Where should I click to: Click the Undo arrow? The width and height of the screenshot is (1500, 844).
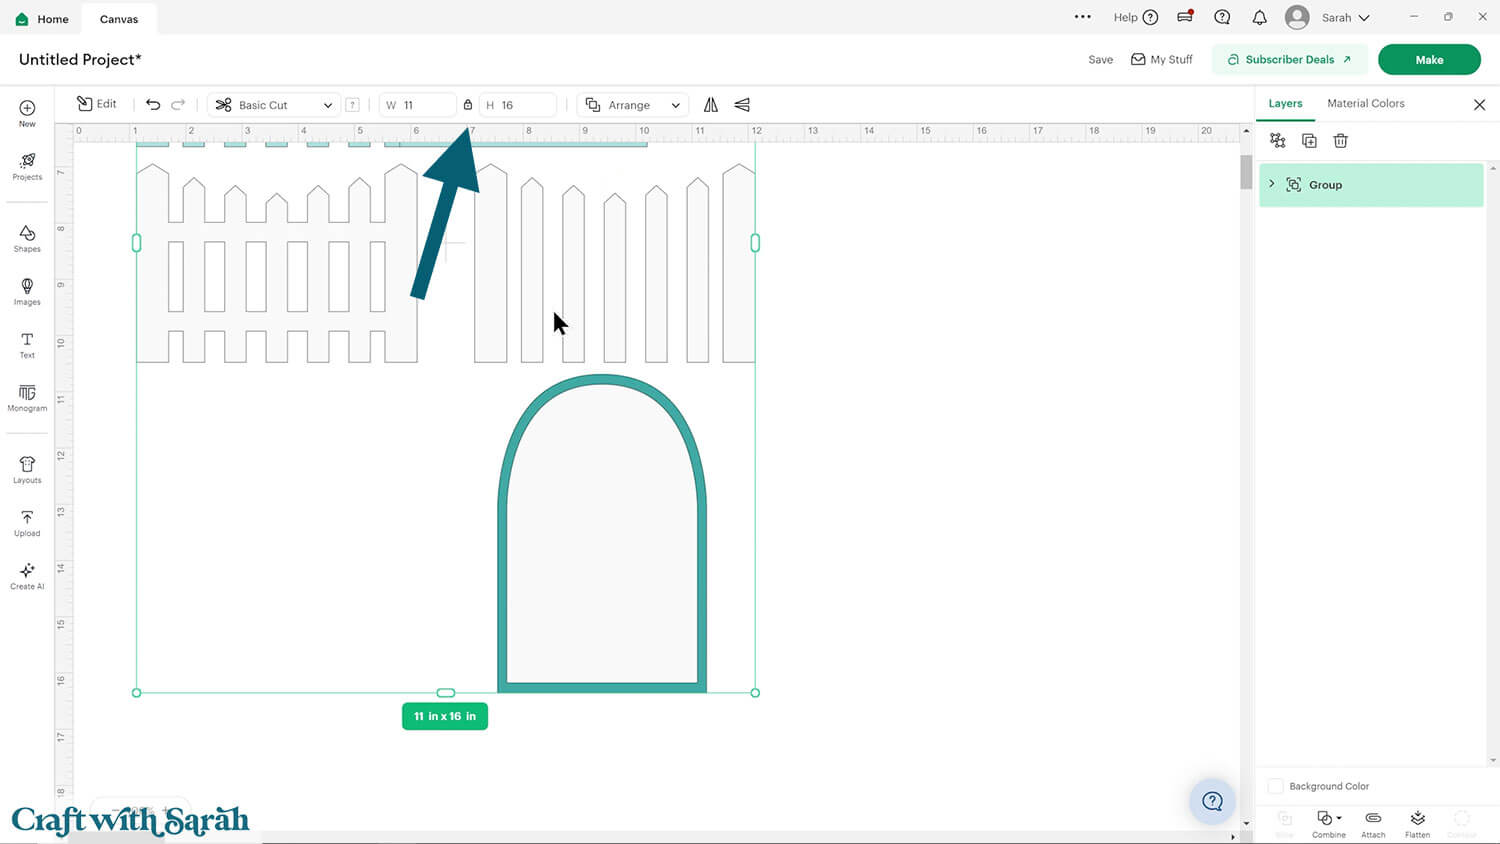pyautogui.click(x=153, y=105)
